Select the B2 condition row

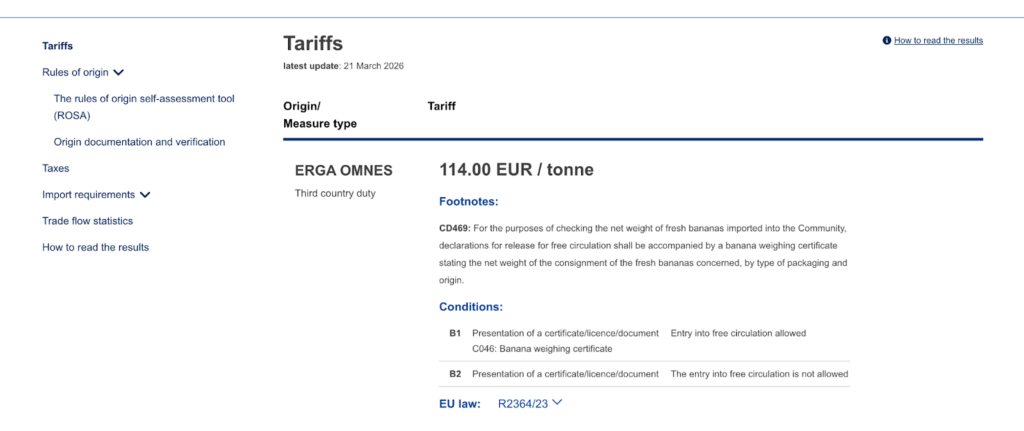644,374
